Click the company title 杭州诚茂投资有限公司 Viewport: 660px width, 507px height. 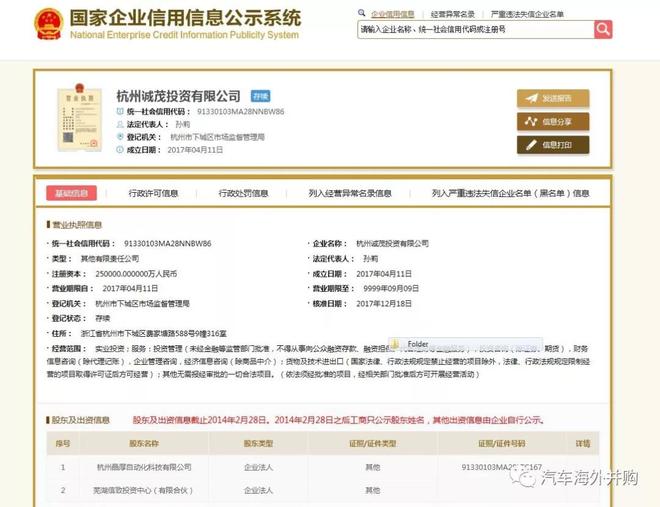pos(178,96)
